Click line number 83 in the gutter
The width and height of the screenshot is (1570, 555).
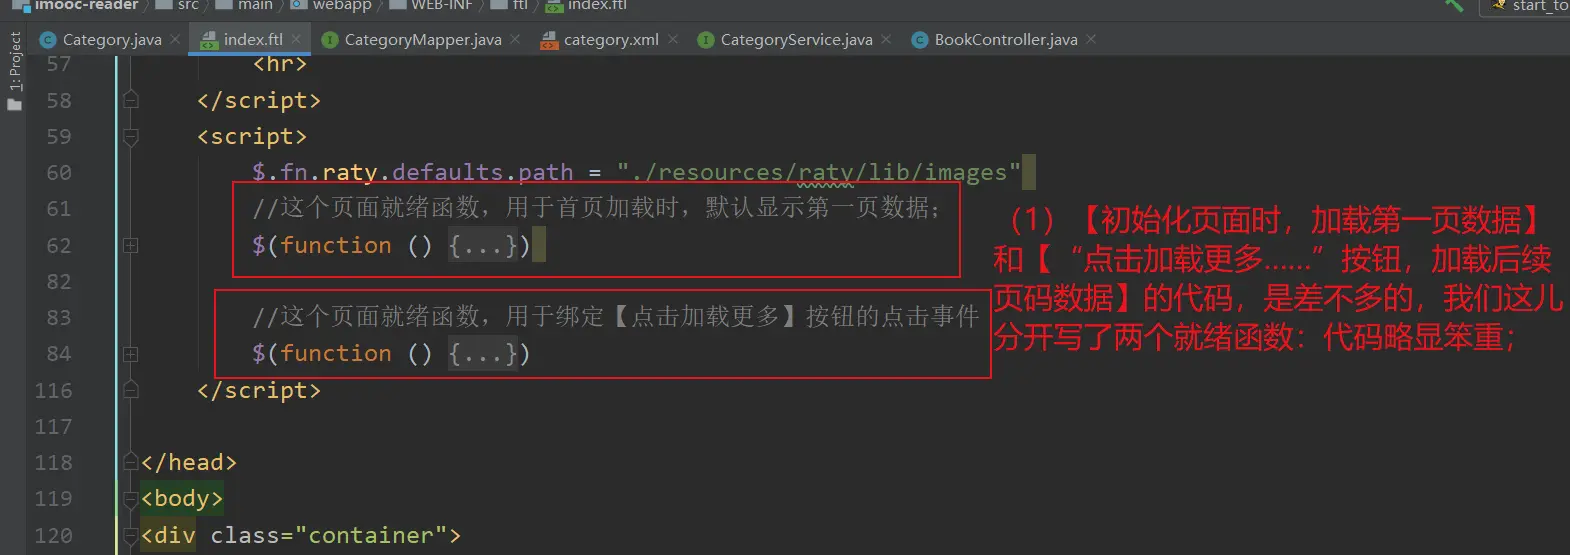point(59,318)
